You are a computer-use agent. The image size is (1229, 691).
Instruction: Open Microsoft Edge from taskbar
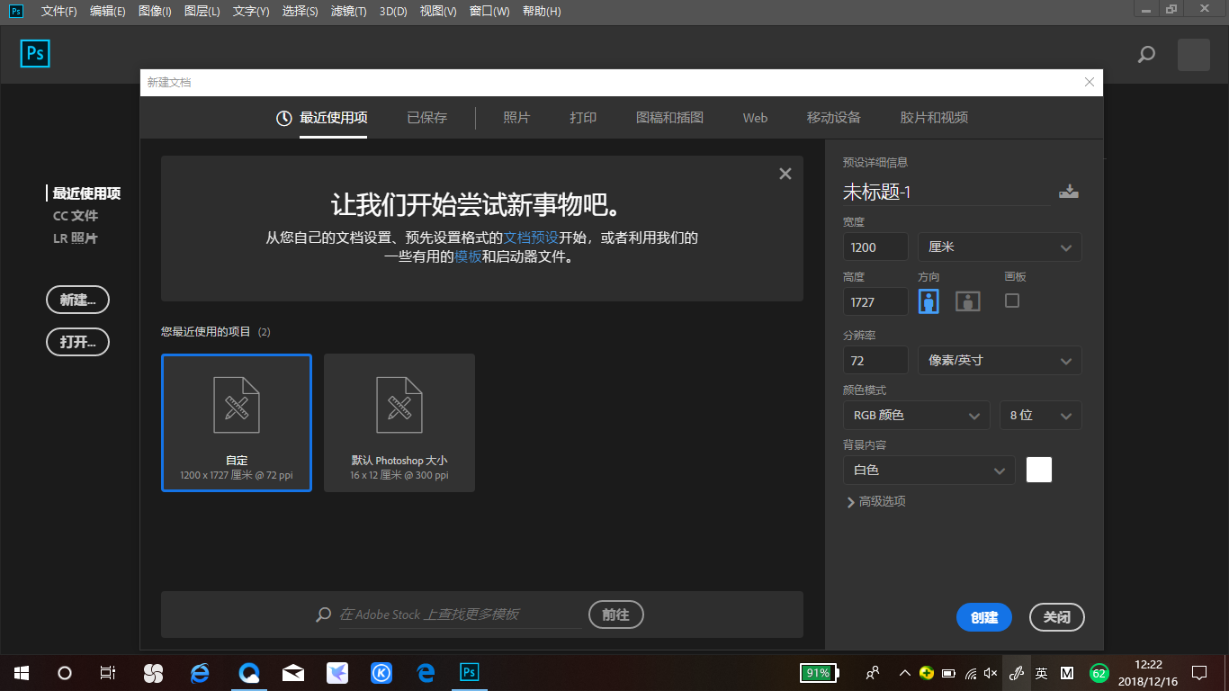426,673
